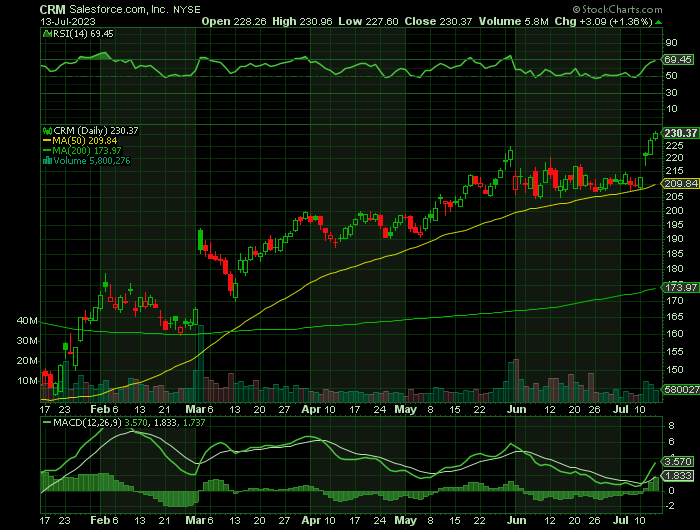
Task: Click the Feb label on the price chart axis
Action: (100, 409)
